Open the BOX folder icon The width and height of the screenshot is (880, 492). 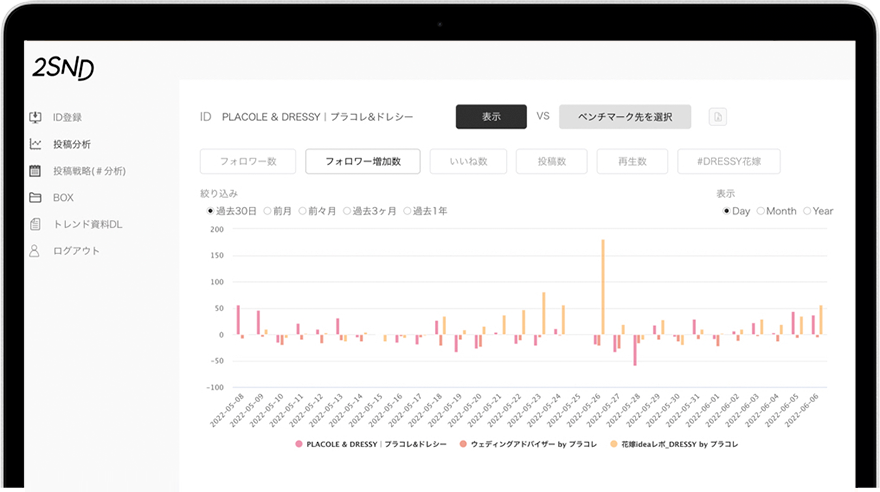(x=35, y=198)
